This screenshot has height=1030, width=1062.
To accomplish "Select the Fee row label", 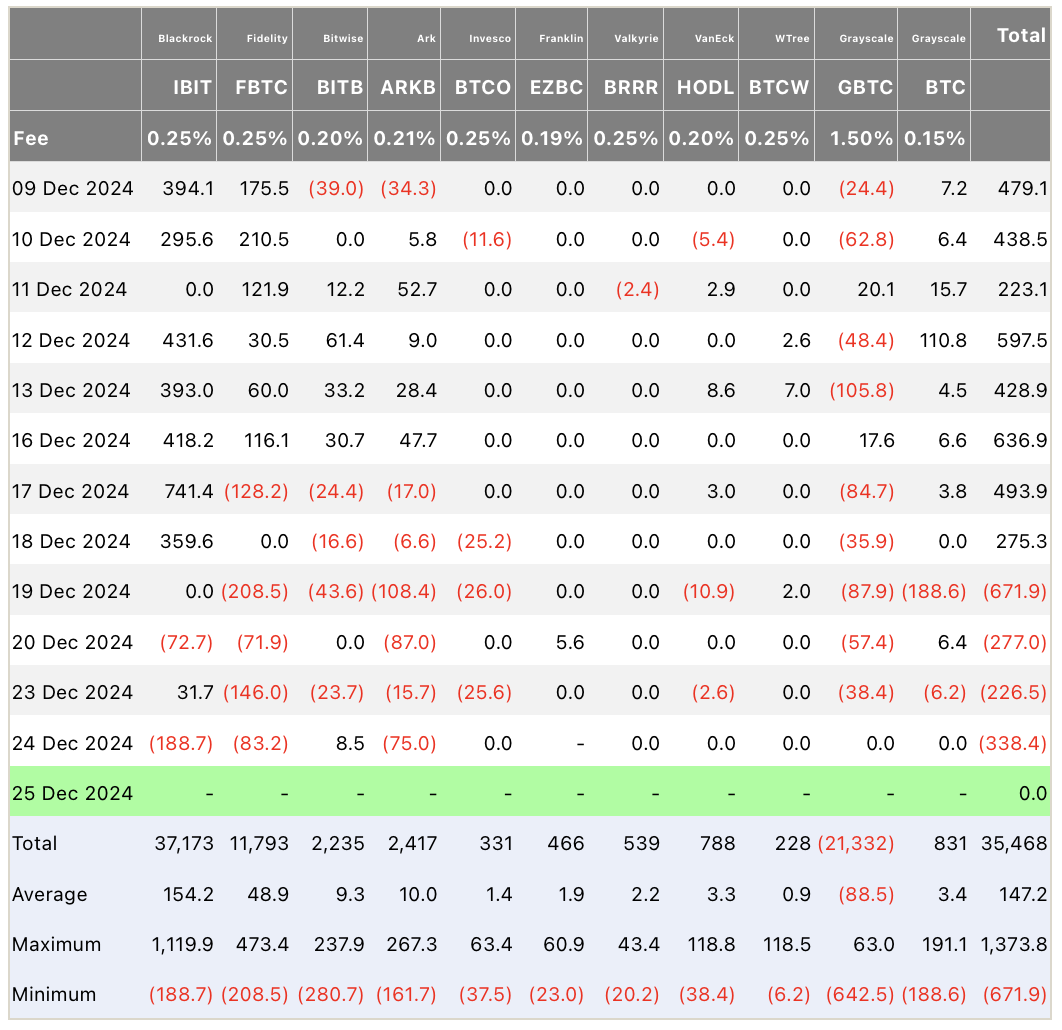I will pyautogui.click(x=31, y=138).
